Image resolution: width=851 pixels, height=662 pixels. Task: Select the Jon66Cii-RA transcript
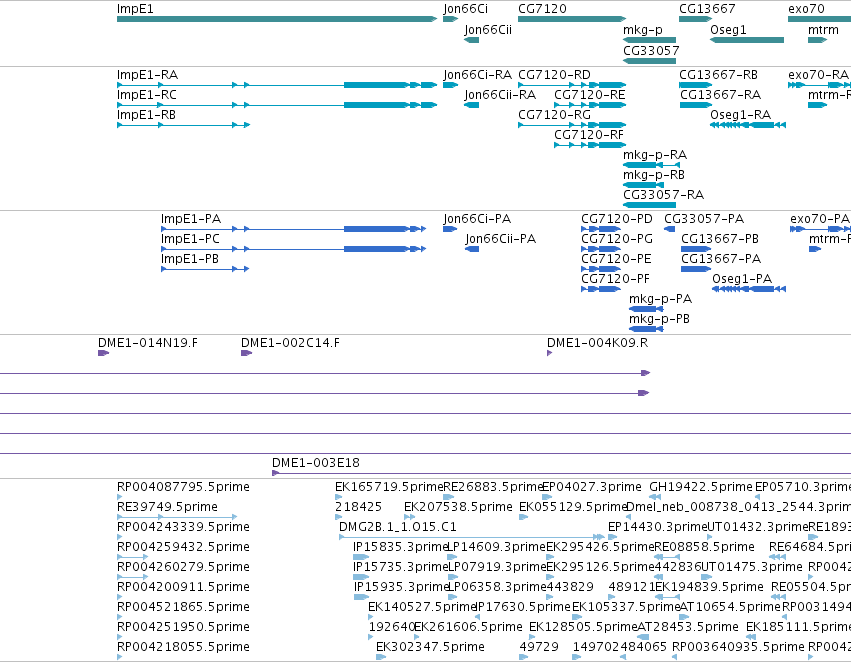(x=472, y=105)
